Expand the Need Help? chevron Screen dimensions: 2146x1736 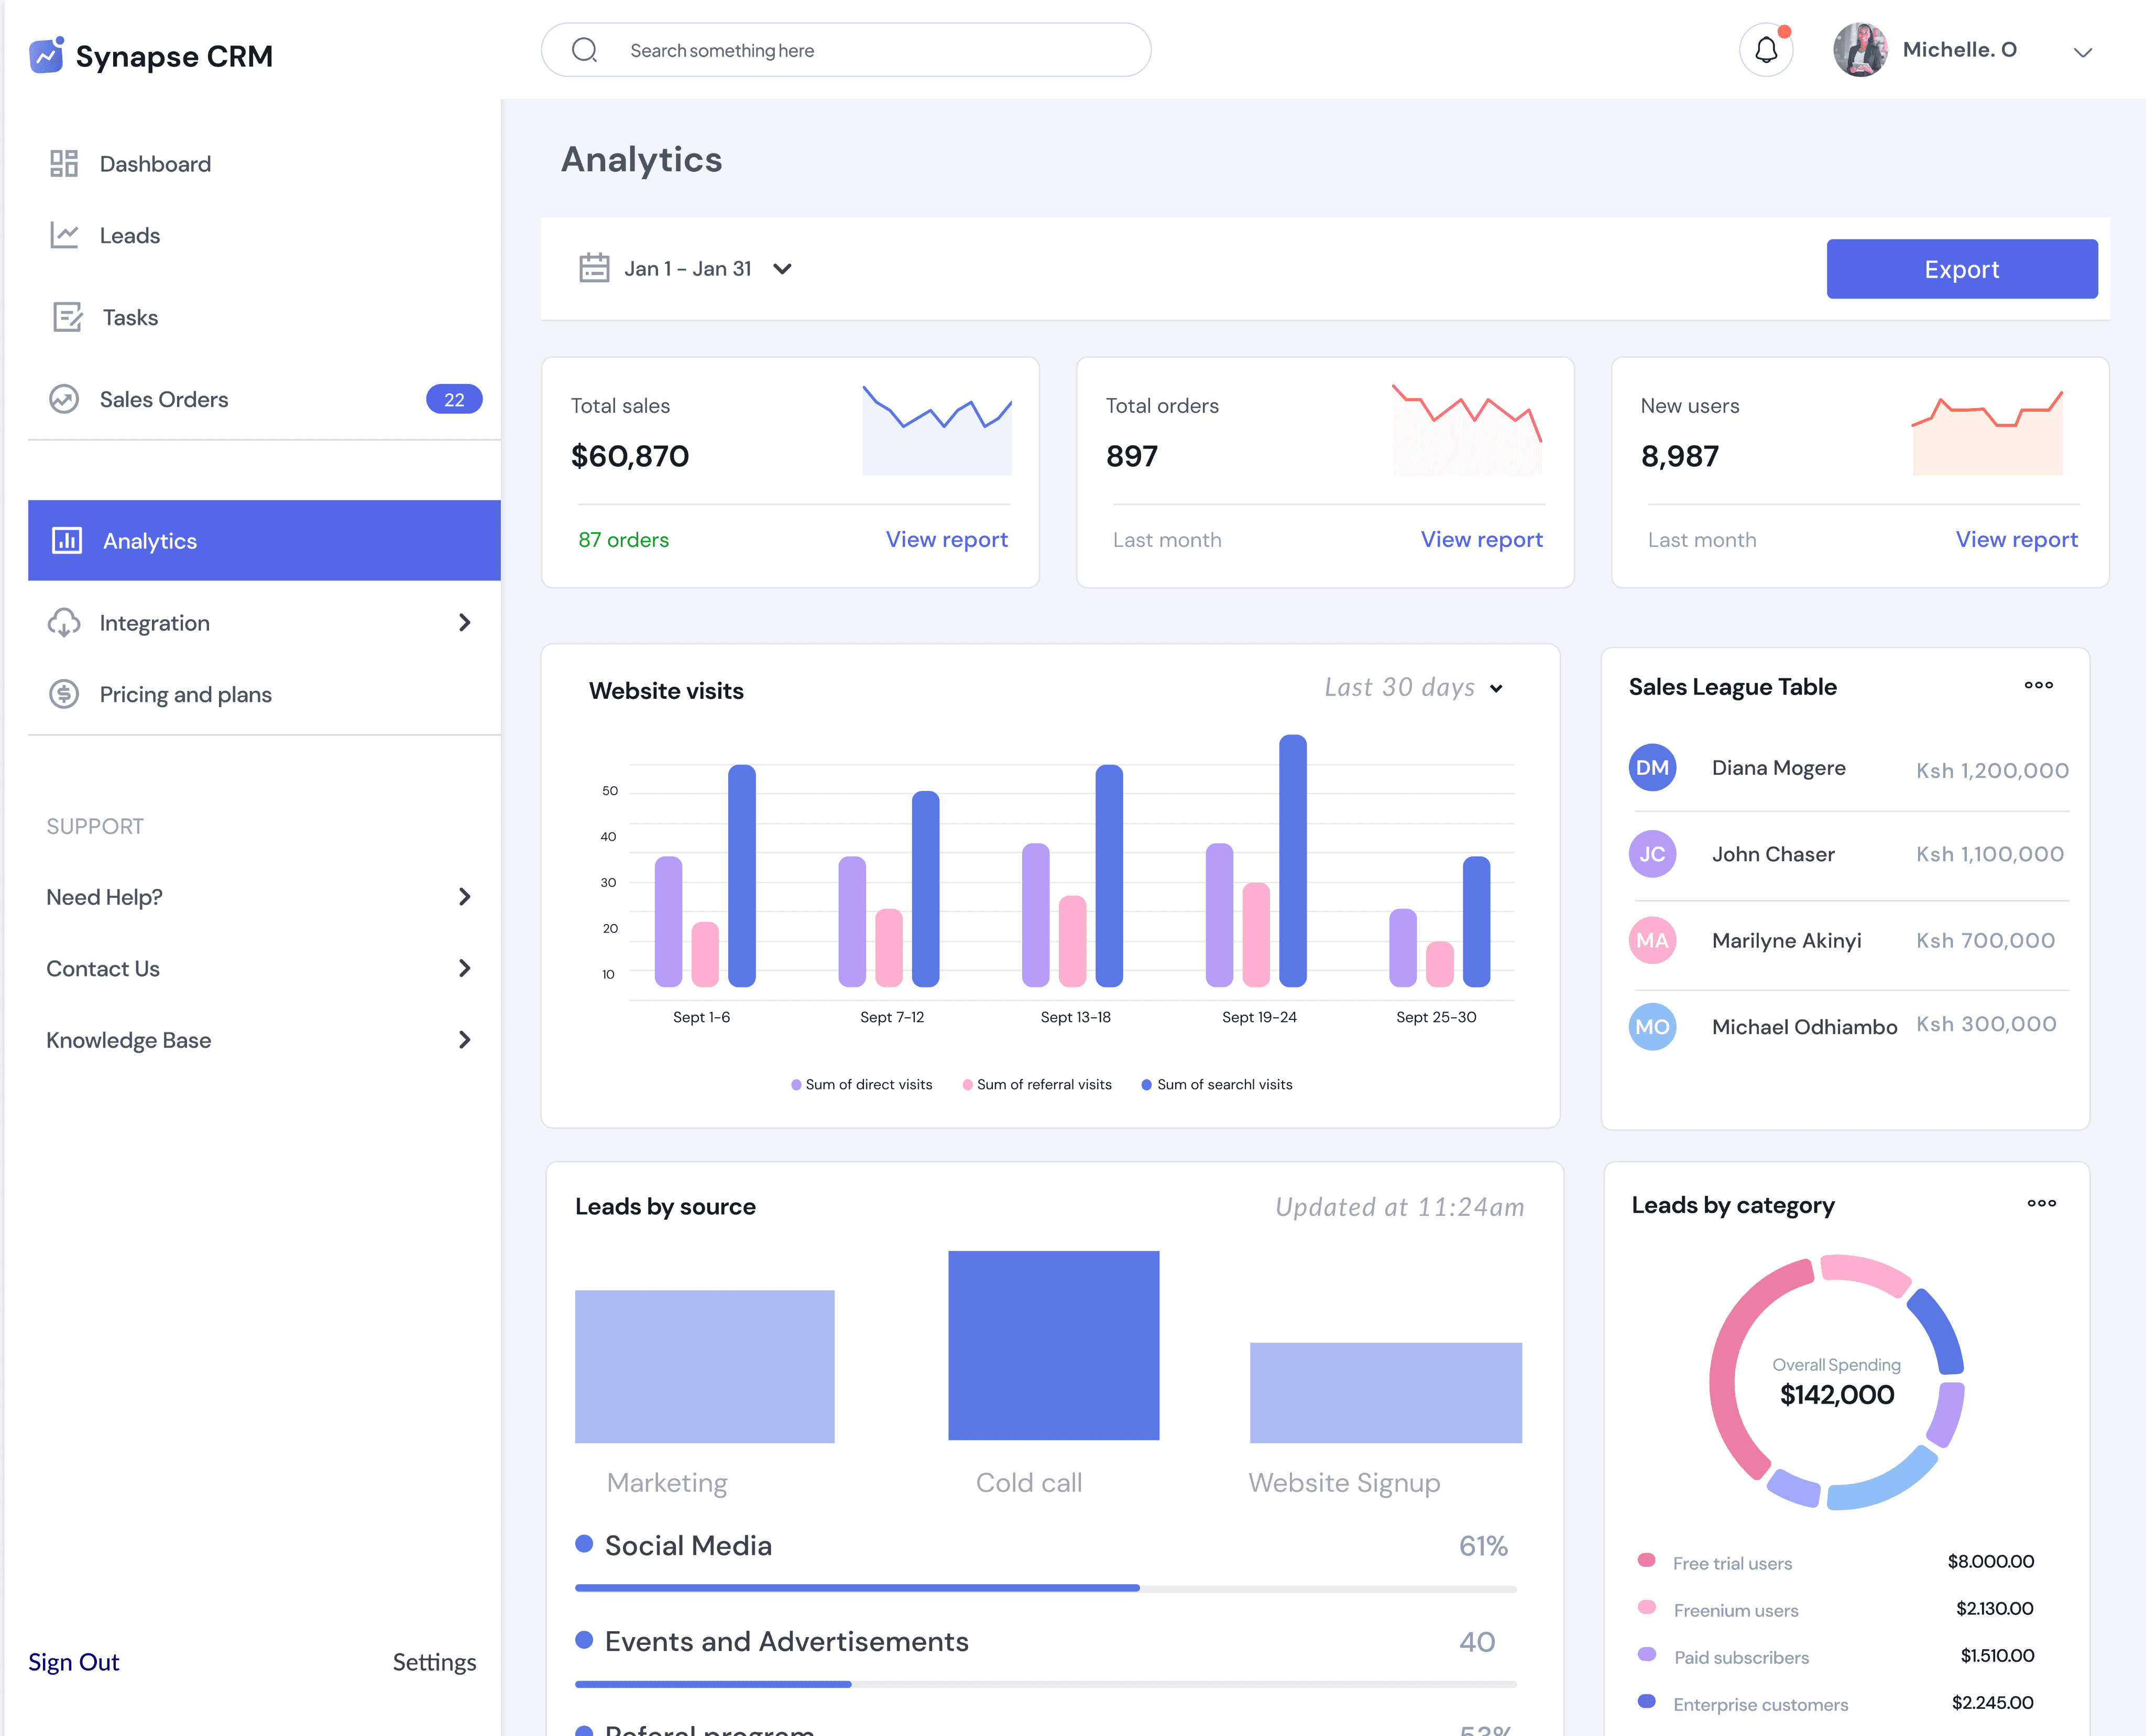(x=464, y=897)
